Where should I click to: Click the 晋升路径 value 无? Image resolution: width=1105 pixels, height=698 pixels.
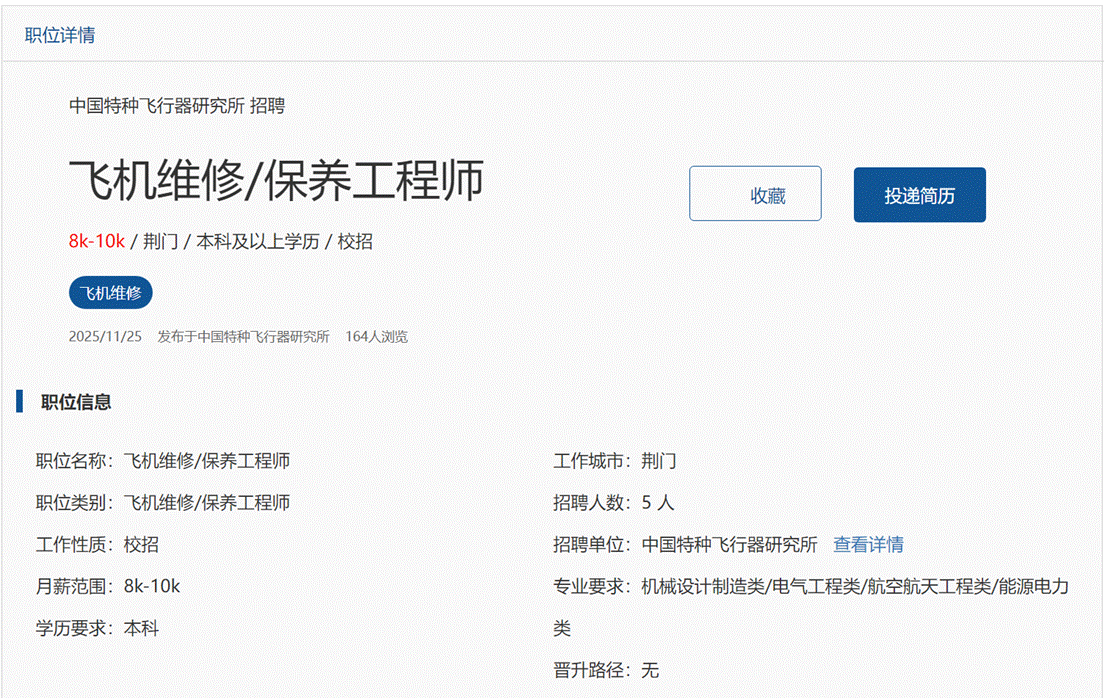(650, 671)
